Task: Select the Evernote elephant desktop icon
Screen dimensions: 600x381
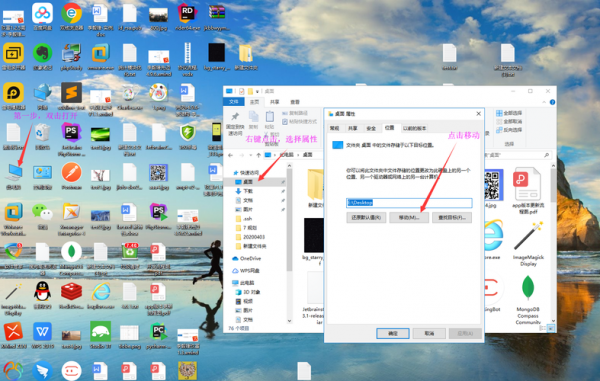Action: (x=42, y=57)
